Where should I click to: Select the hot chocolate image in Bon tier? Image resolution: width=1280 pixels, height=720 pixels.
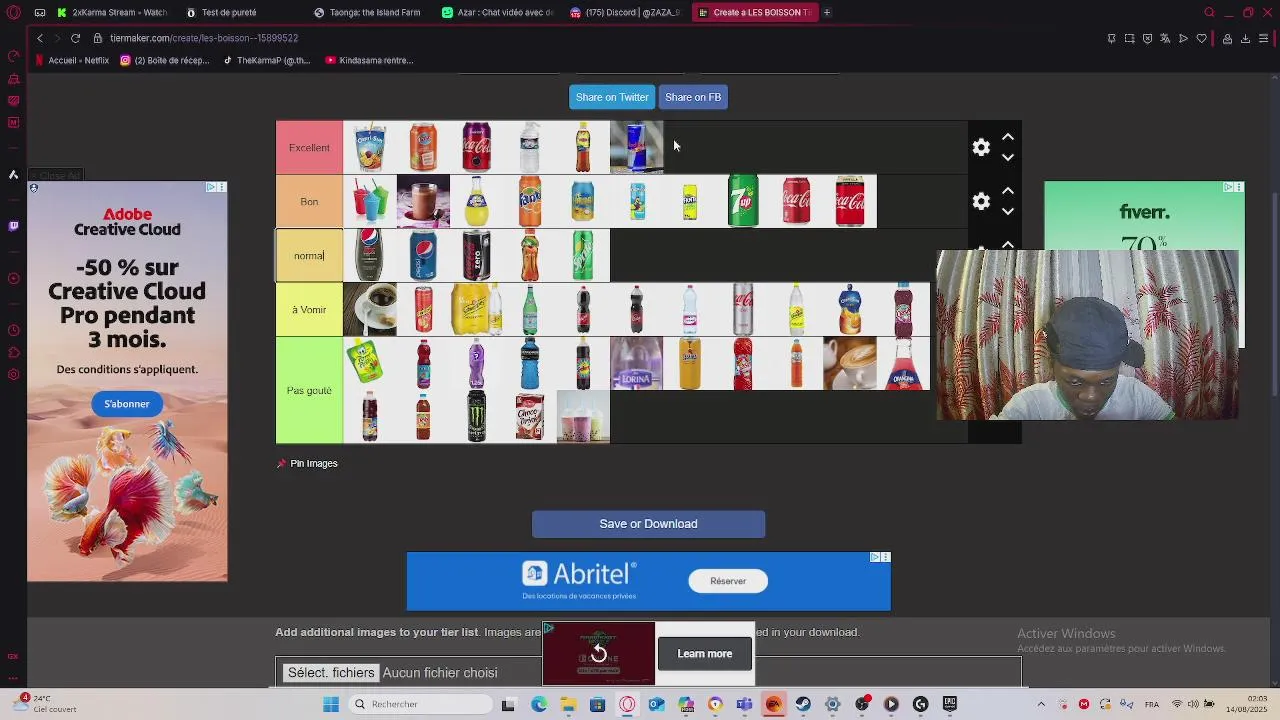tap(423, 201)
